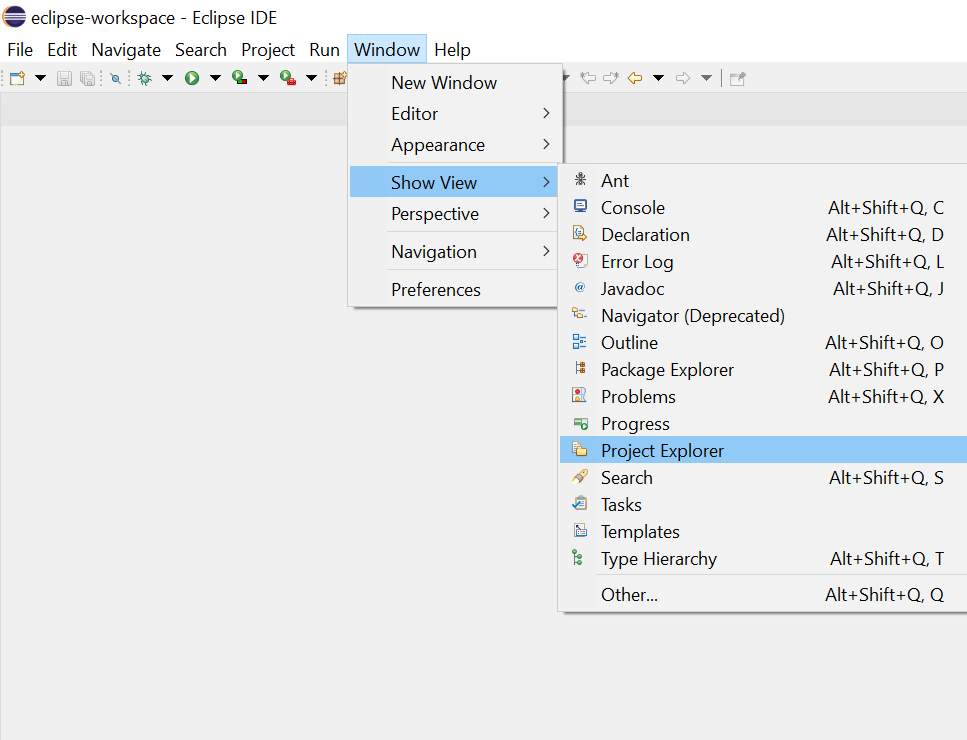This screenshot has height=740, width=967.
Task: Show the Tasks view
Action: point(763,504)
